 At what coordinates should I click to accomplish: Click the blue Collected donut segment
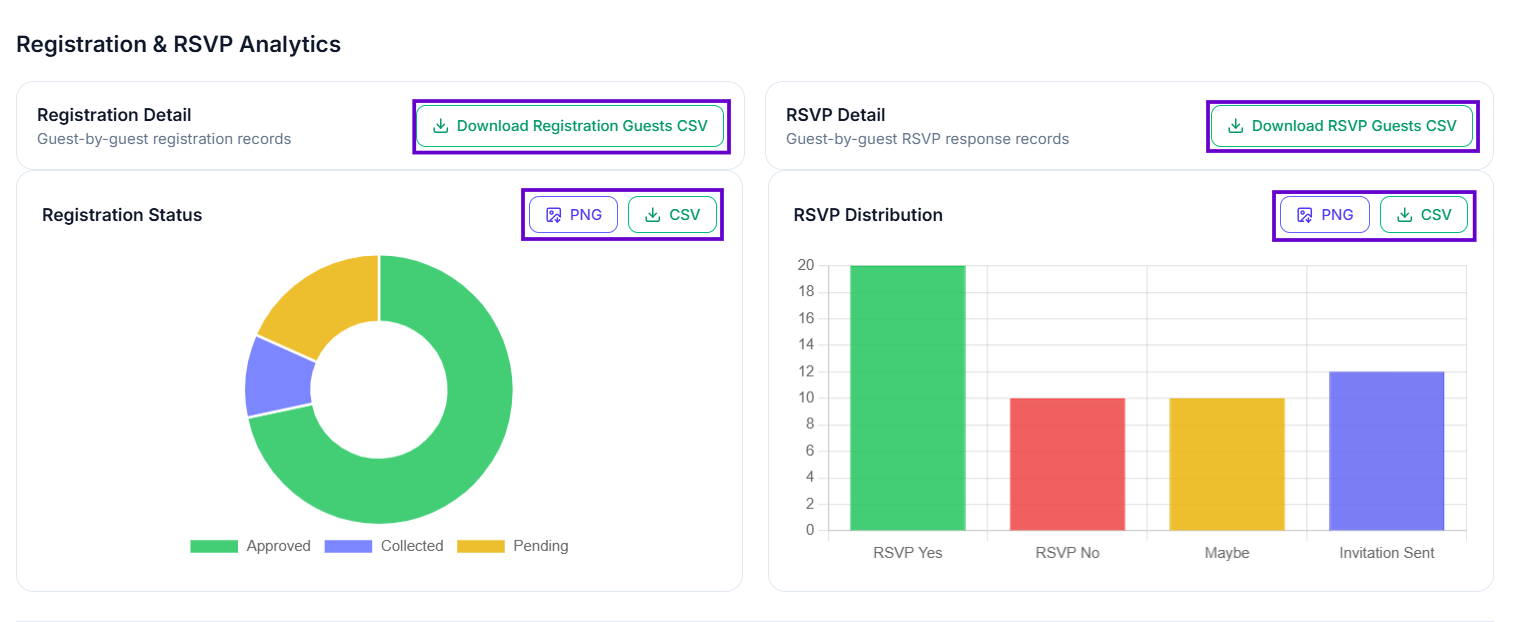pos(278,378)
